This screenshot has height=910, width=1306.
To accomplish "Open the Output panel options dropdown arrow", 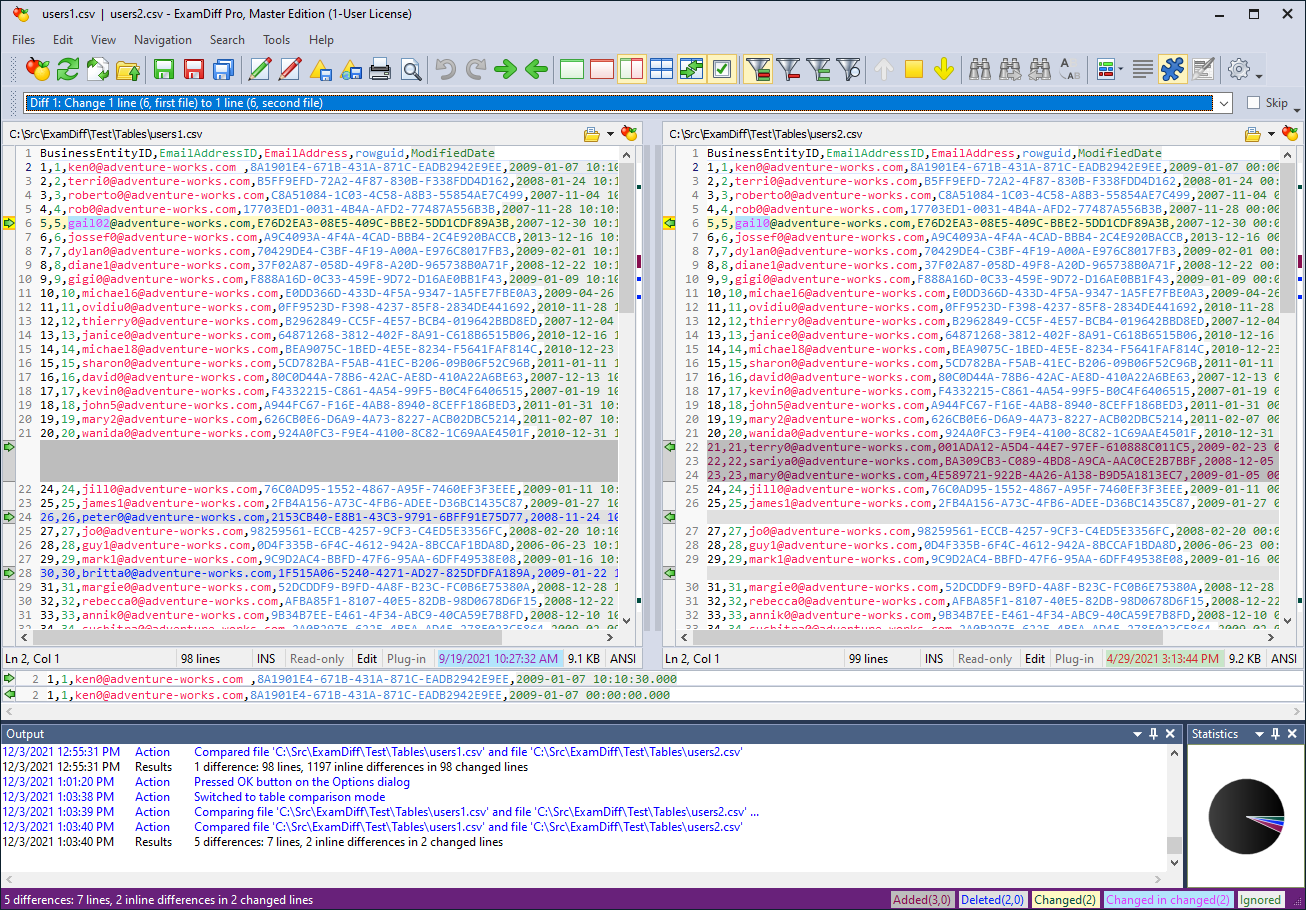I will click(1138, 734).
